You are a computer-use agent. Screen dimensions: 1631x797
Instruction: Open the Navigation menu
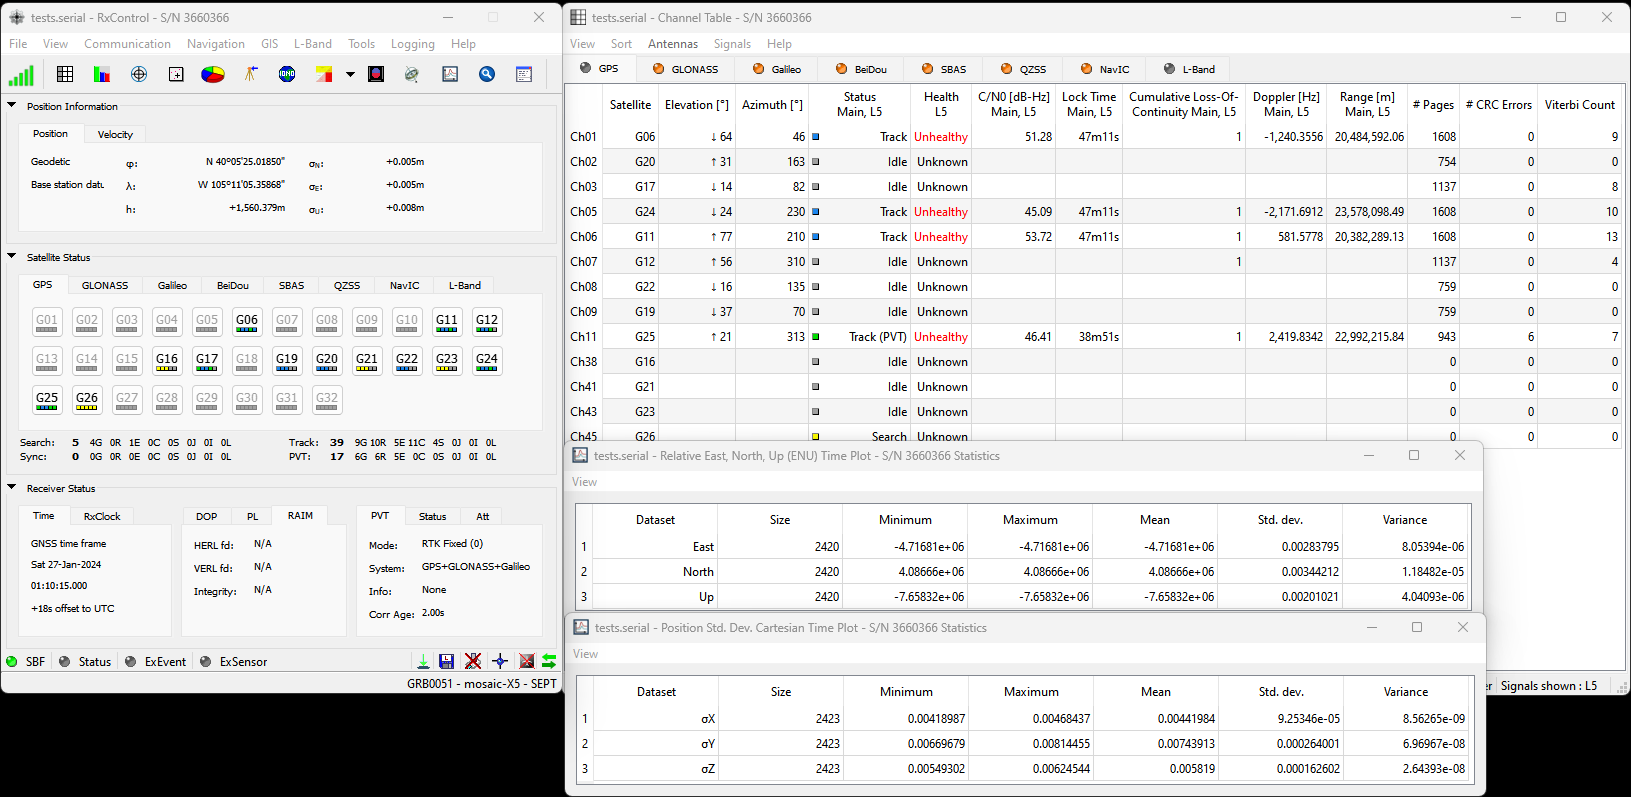point(216,44)
